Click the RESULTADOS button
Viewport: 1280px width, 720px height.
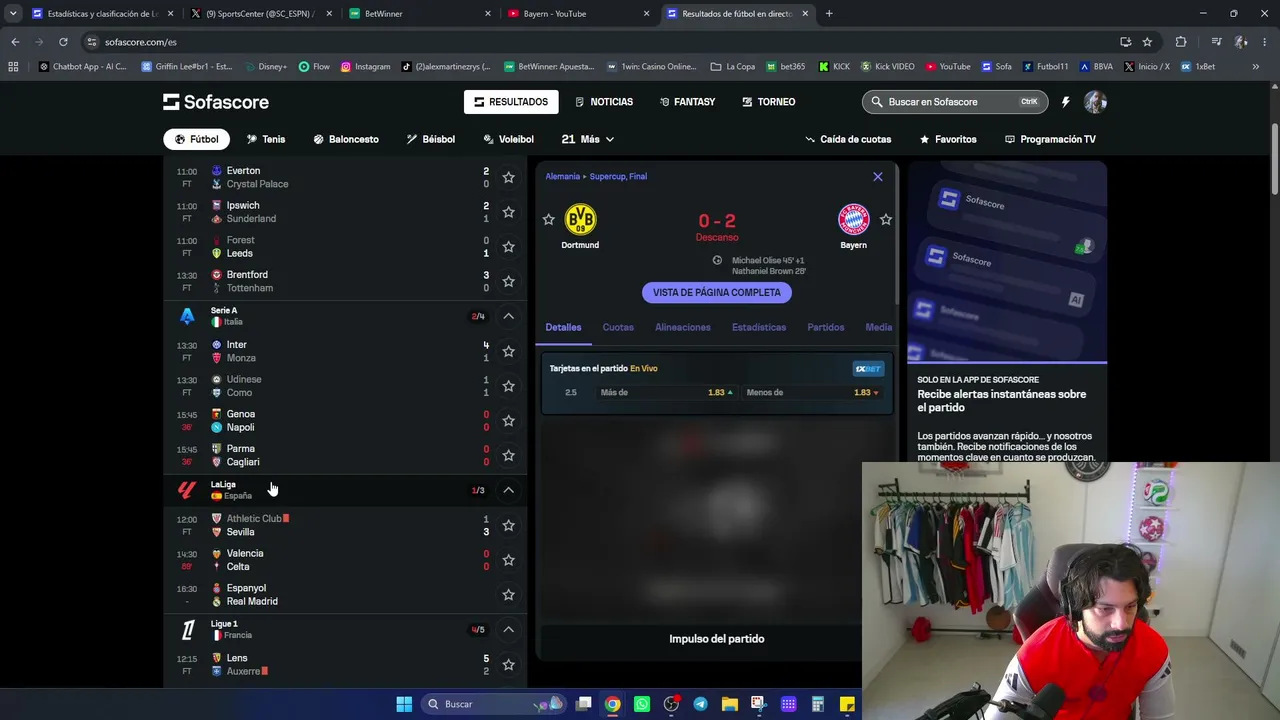tap(511, 102)
